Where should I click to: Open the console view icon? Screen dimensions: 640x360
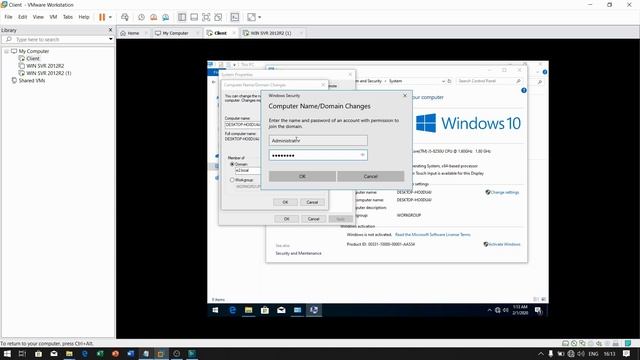coord(235,17)
